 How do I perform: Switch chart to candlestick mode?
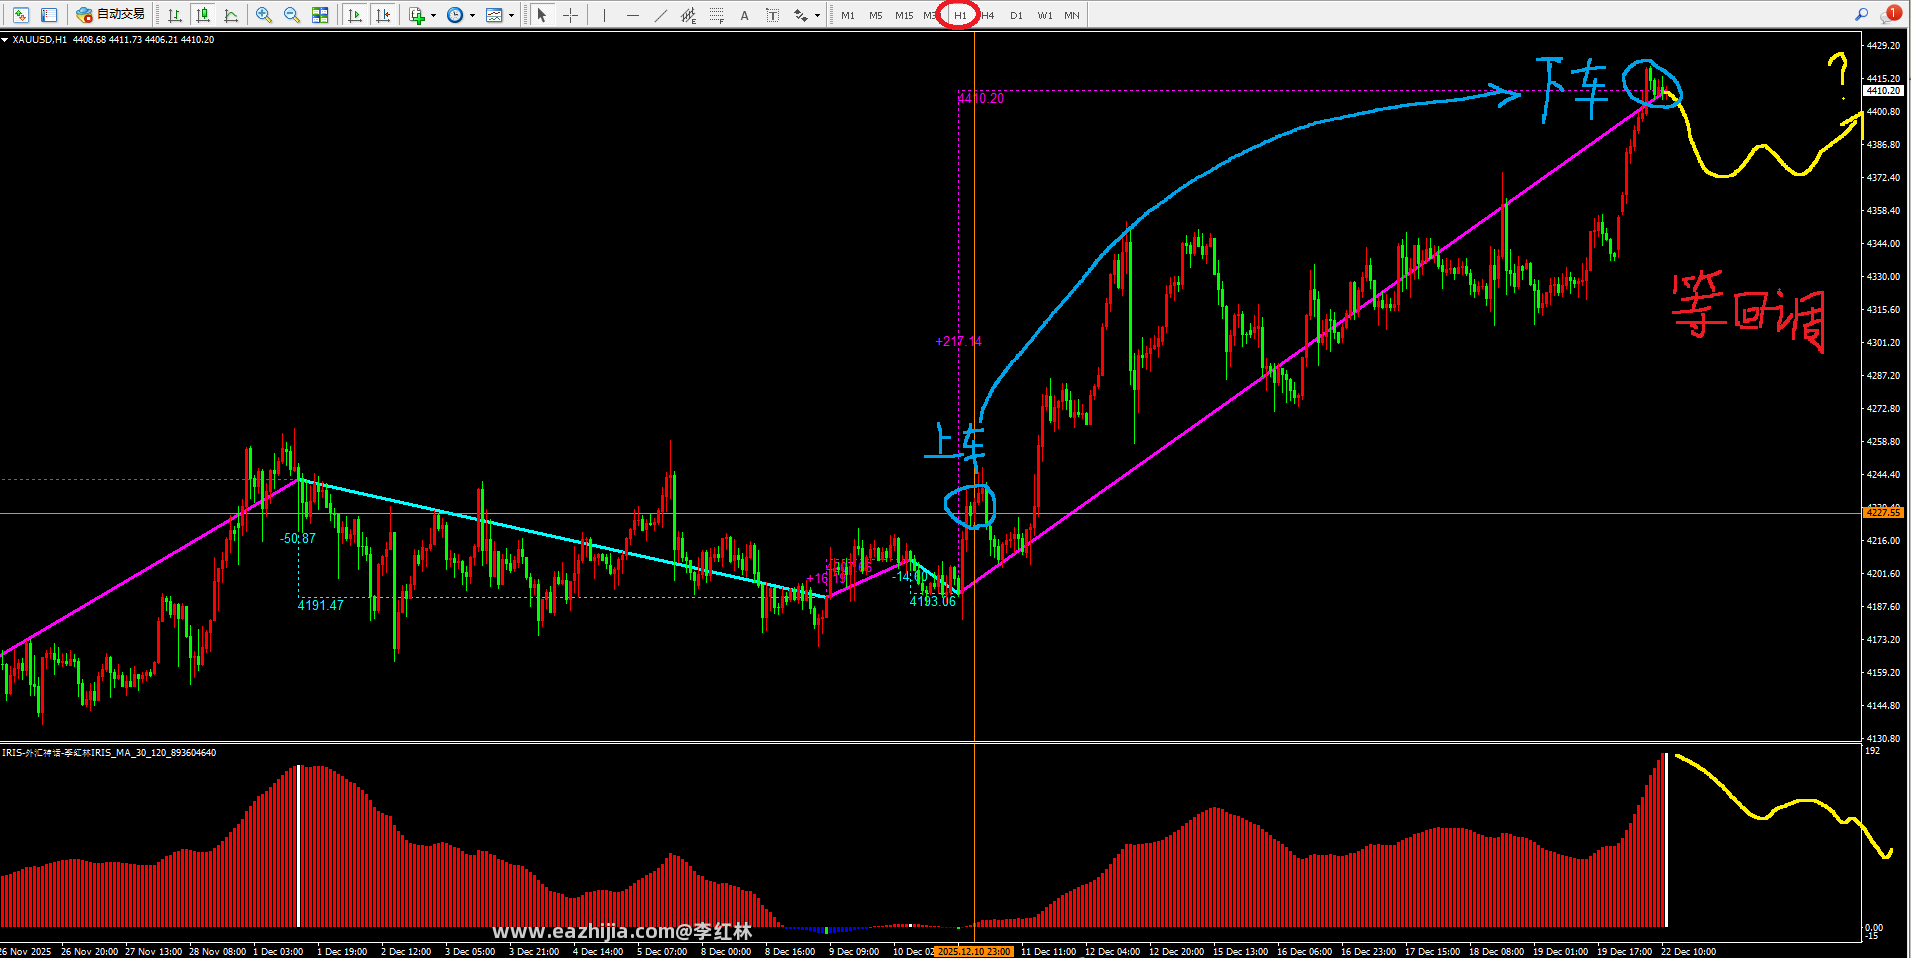(203, 15)
